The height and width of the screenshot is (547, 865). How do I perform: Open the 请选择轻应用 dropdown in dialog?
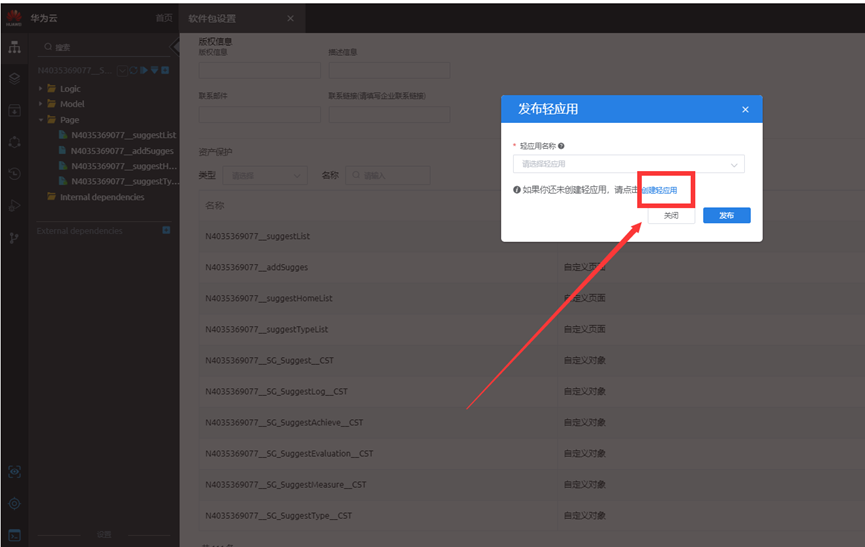628,164
